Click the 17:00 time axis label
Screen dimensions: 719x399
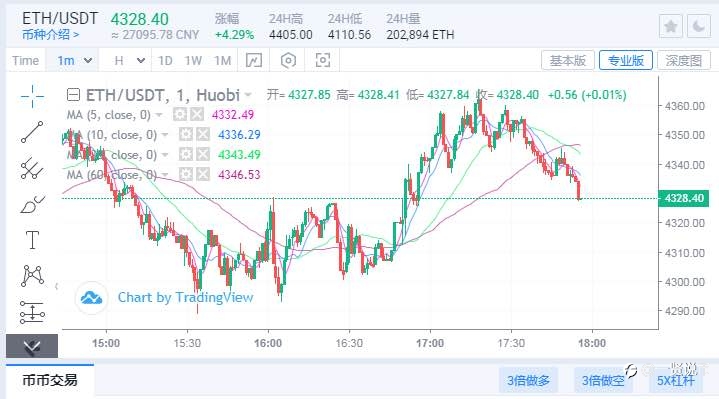pyautogui.click(x=430, y=343)
